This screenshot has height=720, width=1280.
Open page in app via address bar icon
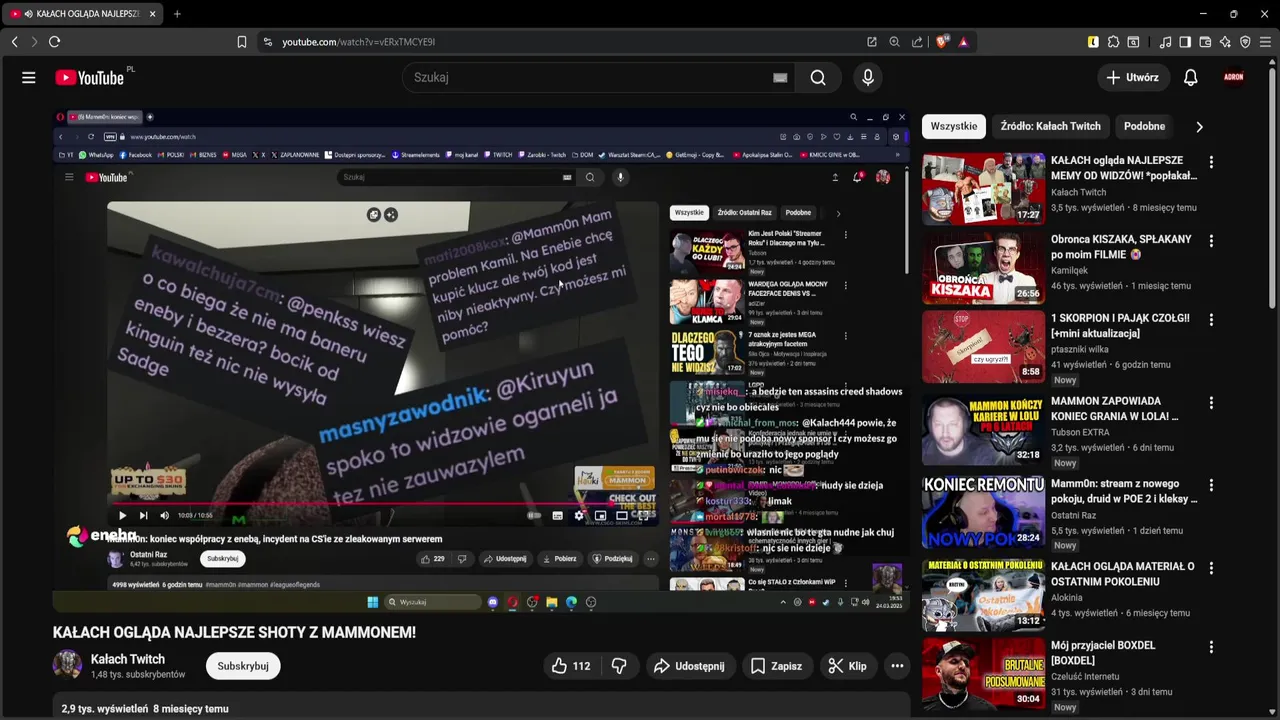click(872, 42)
